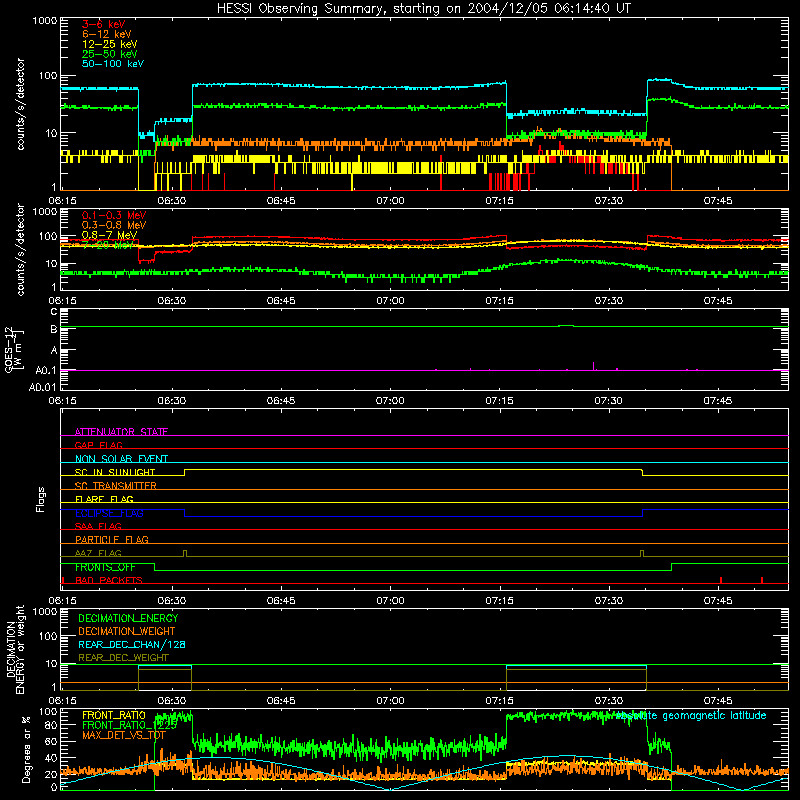Click the green FRONT_RATIO_1225 legend label
Screen dimensions: 800x800
pyautogui.click(x=129, y=725)
